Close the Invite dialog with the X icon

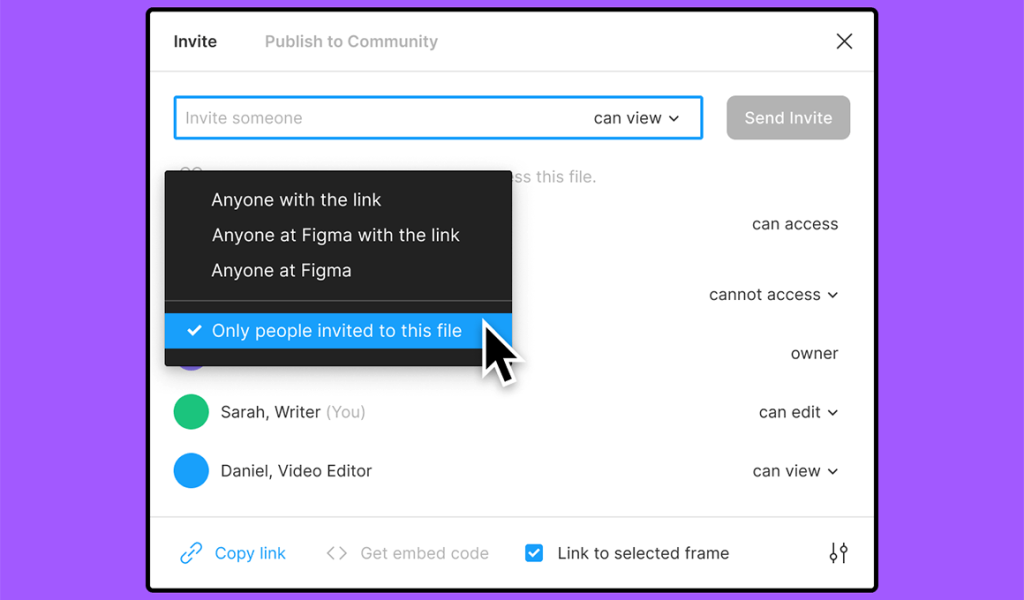[x=844, y=41]
